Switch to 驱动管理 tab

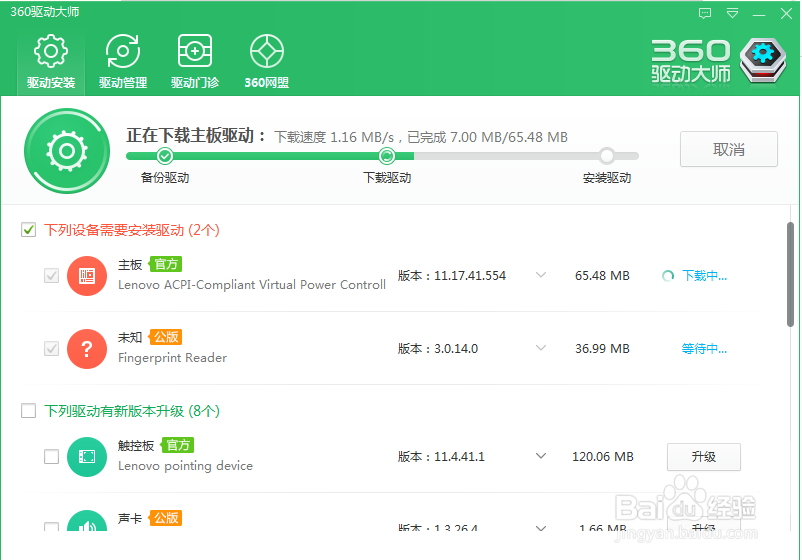point(123,61)
